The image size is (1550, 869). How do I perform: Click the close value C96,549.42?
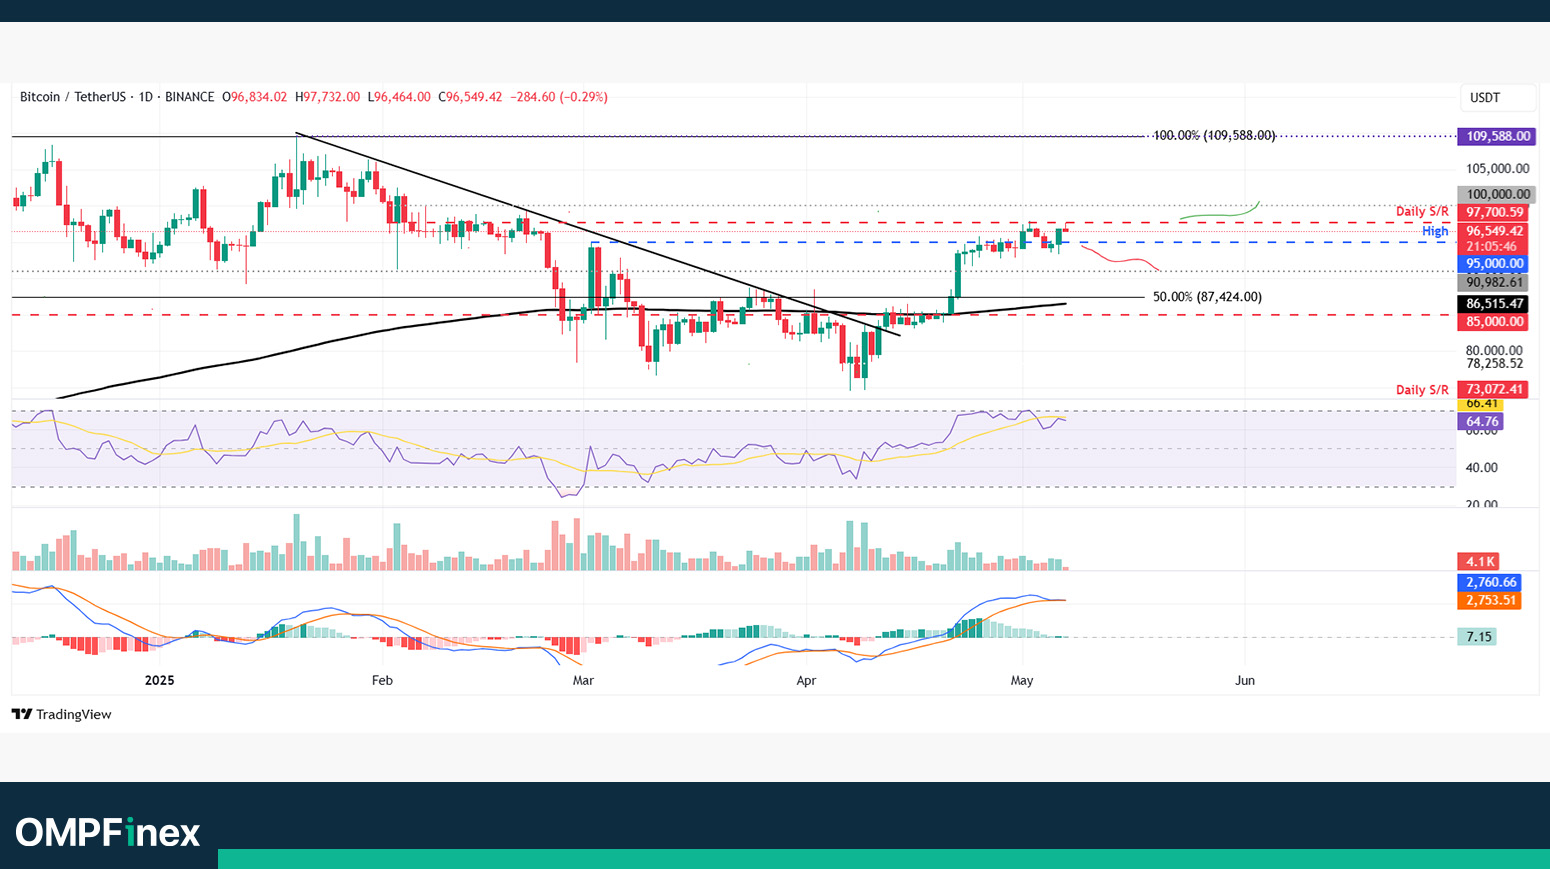tap(470, 97)
